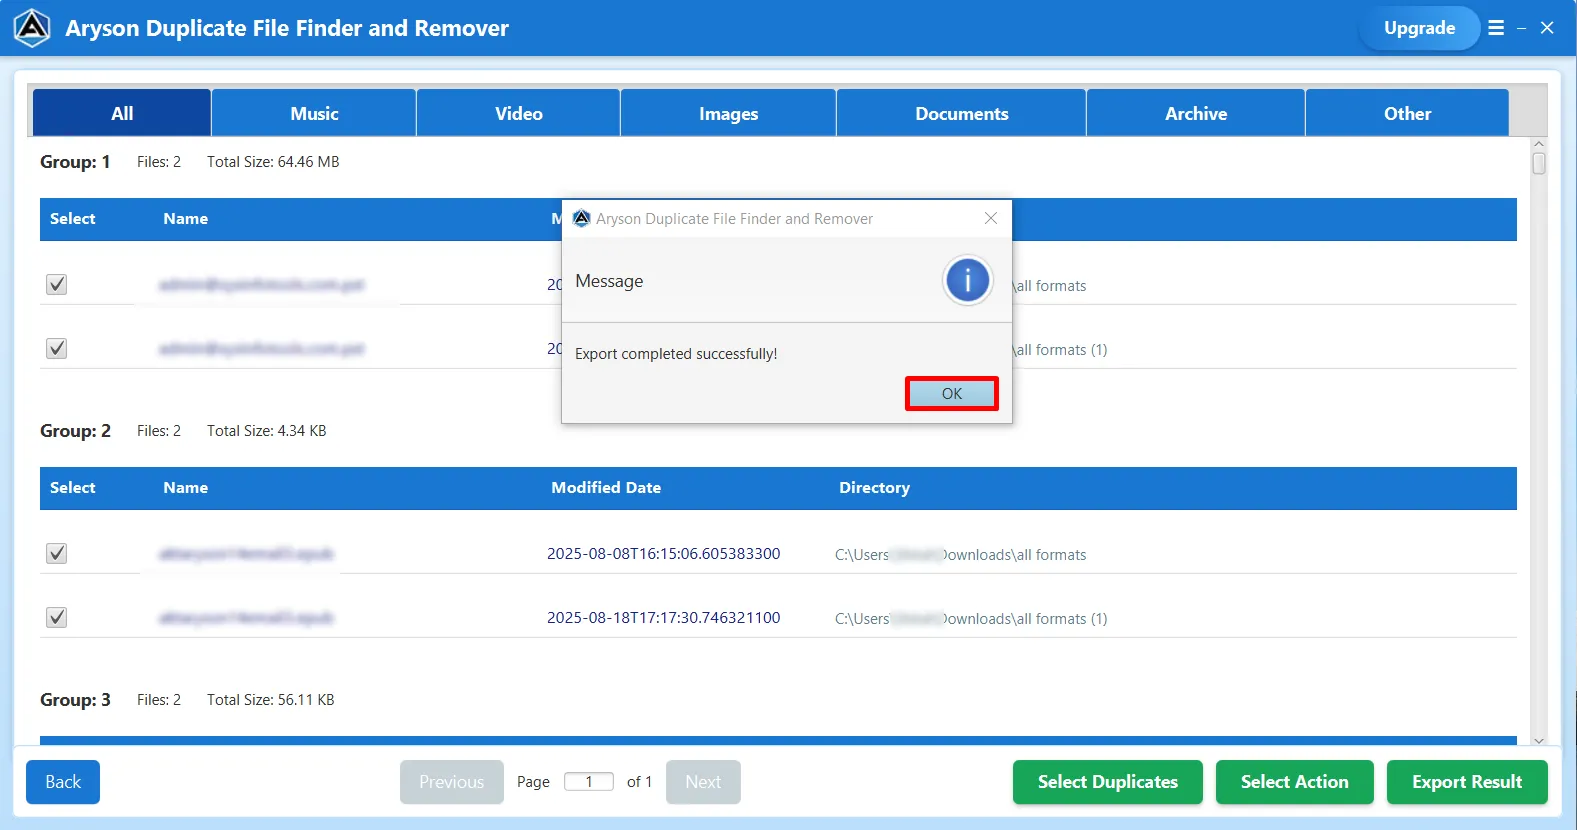Image resolution: width=1577 pixels, height=830 pixels.
Task: Uncheck the first file in Group 1
Action: click(x=57, y=285)
